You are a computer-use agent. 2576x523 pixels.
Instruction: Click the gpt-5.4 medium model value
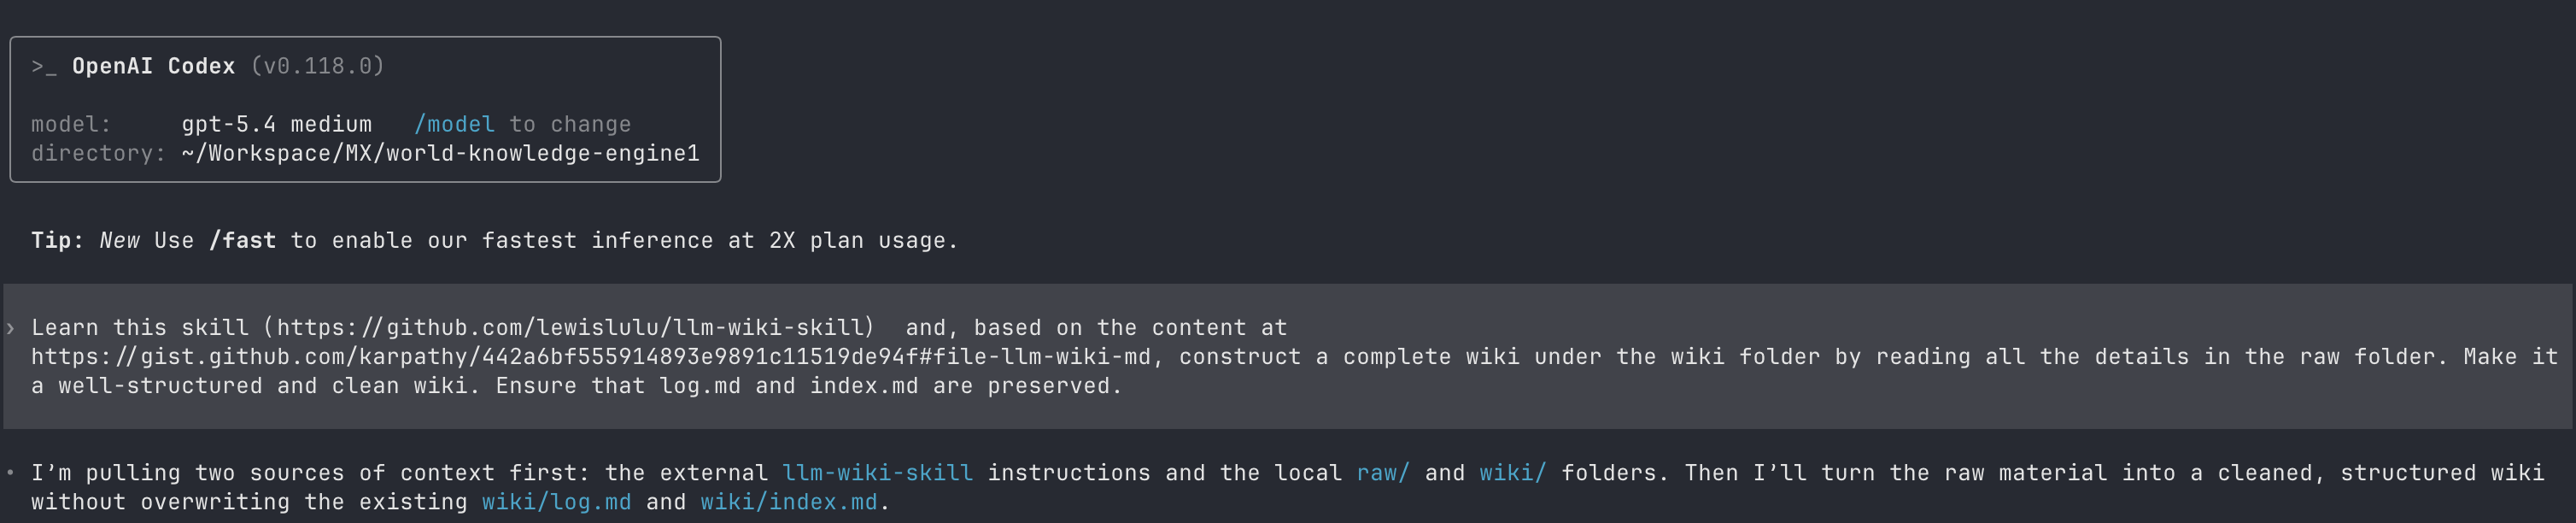276,125
